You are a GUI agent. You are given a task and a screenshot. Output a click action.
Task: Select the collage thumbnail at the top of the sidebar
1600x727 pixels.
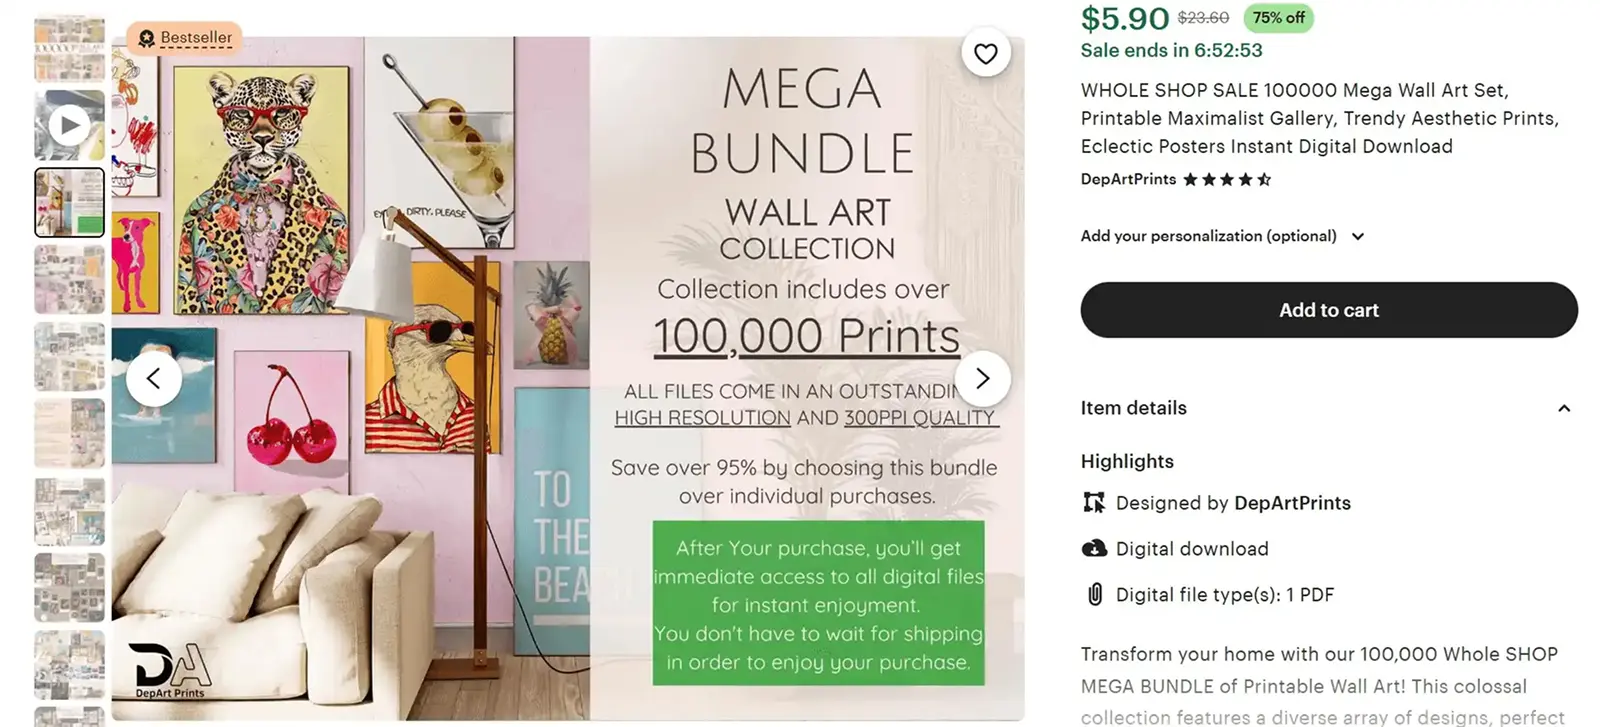69,47
